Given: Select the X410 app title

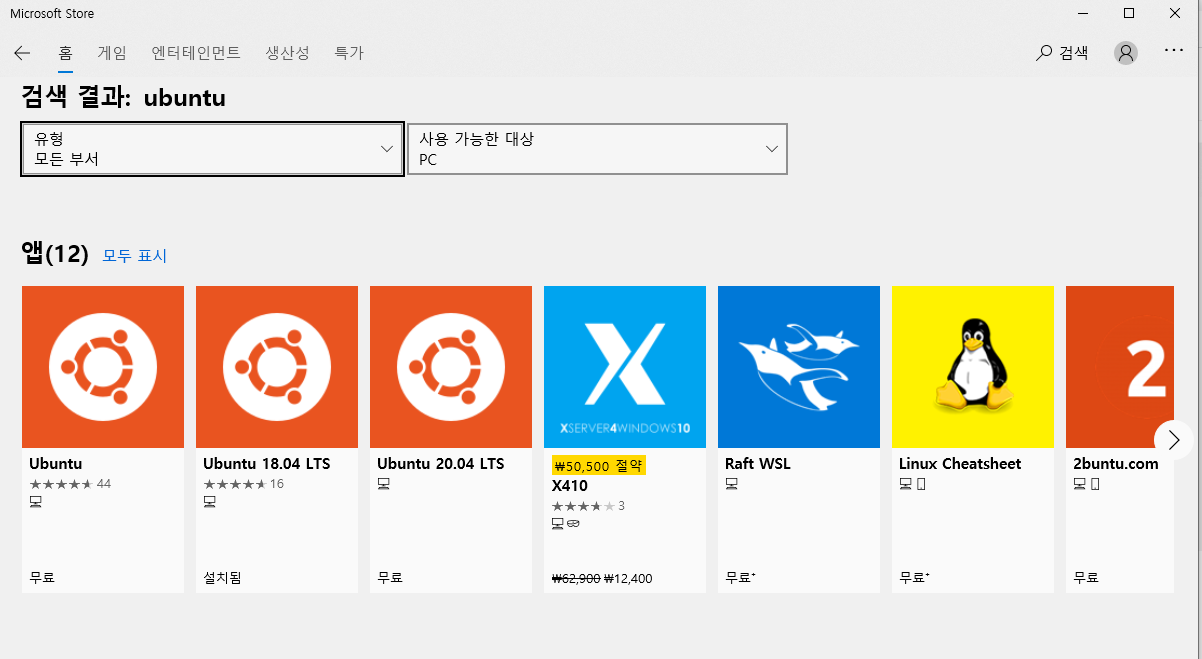Looking at the screenshot, I should pos(570,486).
